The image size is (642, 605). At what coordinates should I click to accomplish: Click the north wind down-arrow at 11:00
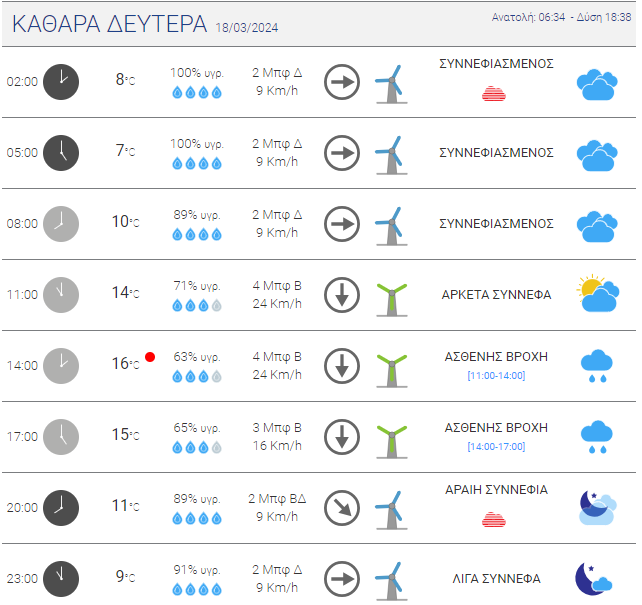342,295
